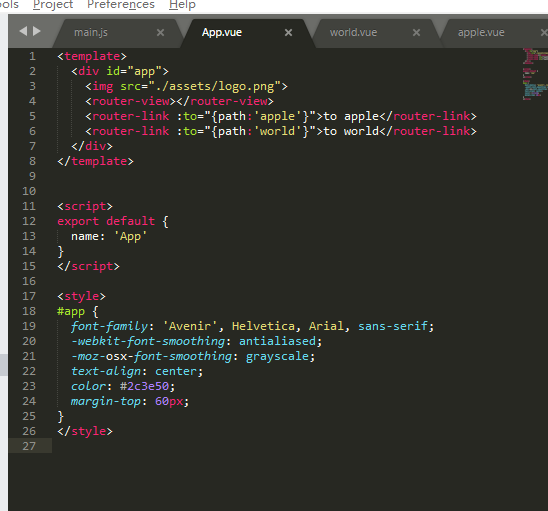The image size is (548, 511).
Task: Click the './assets/logo.png' src value
Action: pyautogui.click(x=215, y=86)
